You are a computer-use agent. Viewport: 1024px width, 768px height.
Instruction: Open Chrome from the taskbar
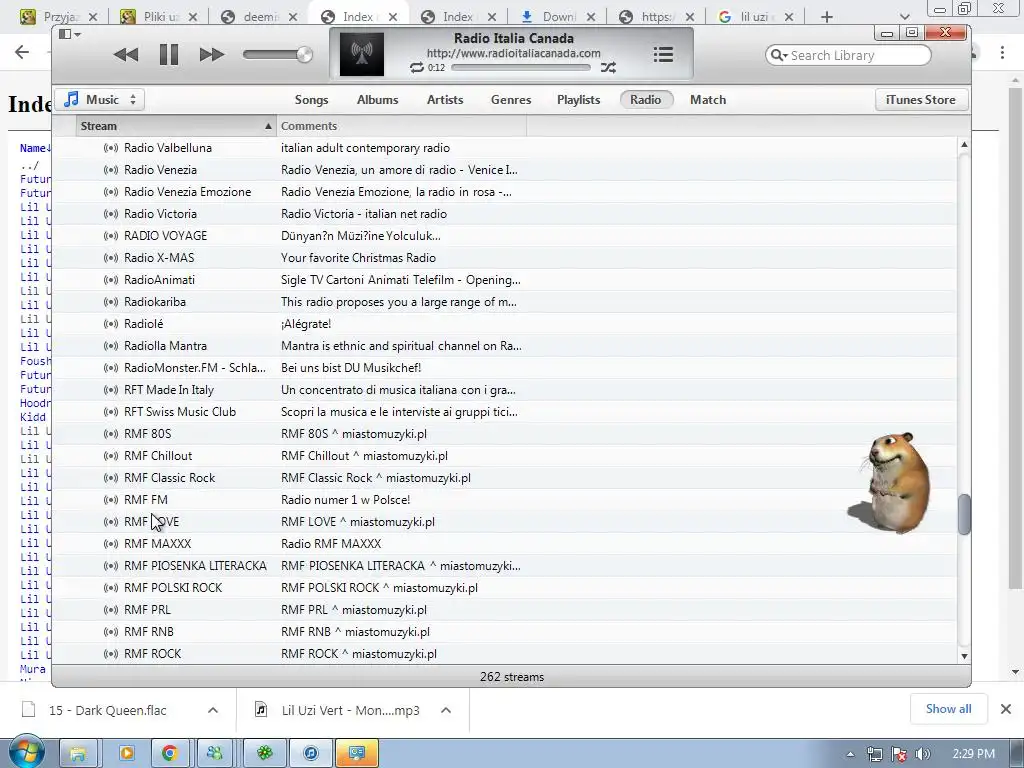click(170, 753)
